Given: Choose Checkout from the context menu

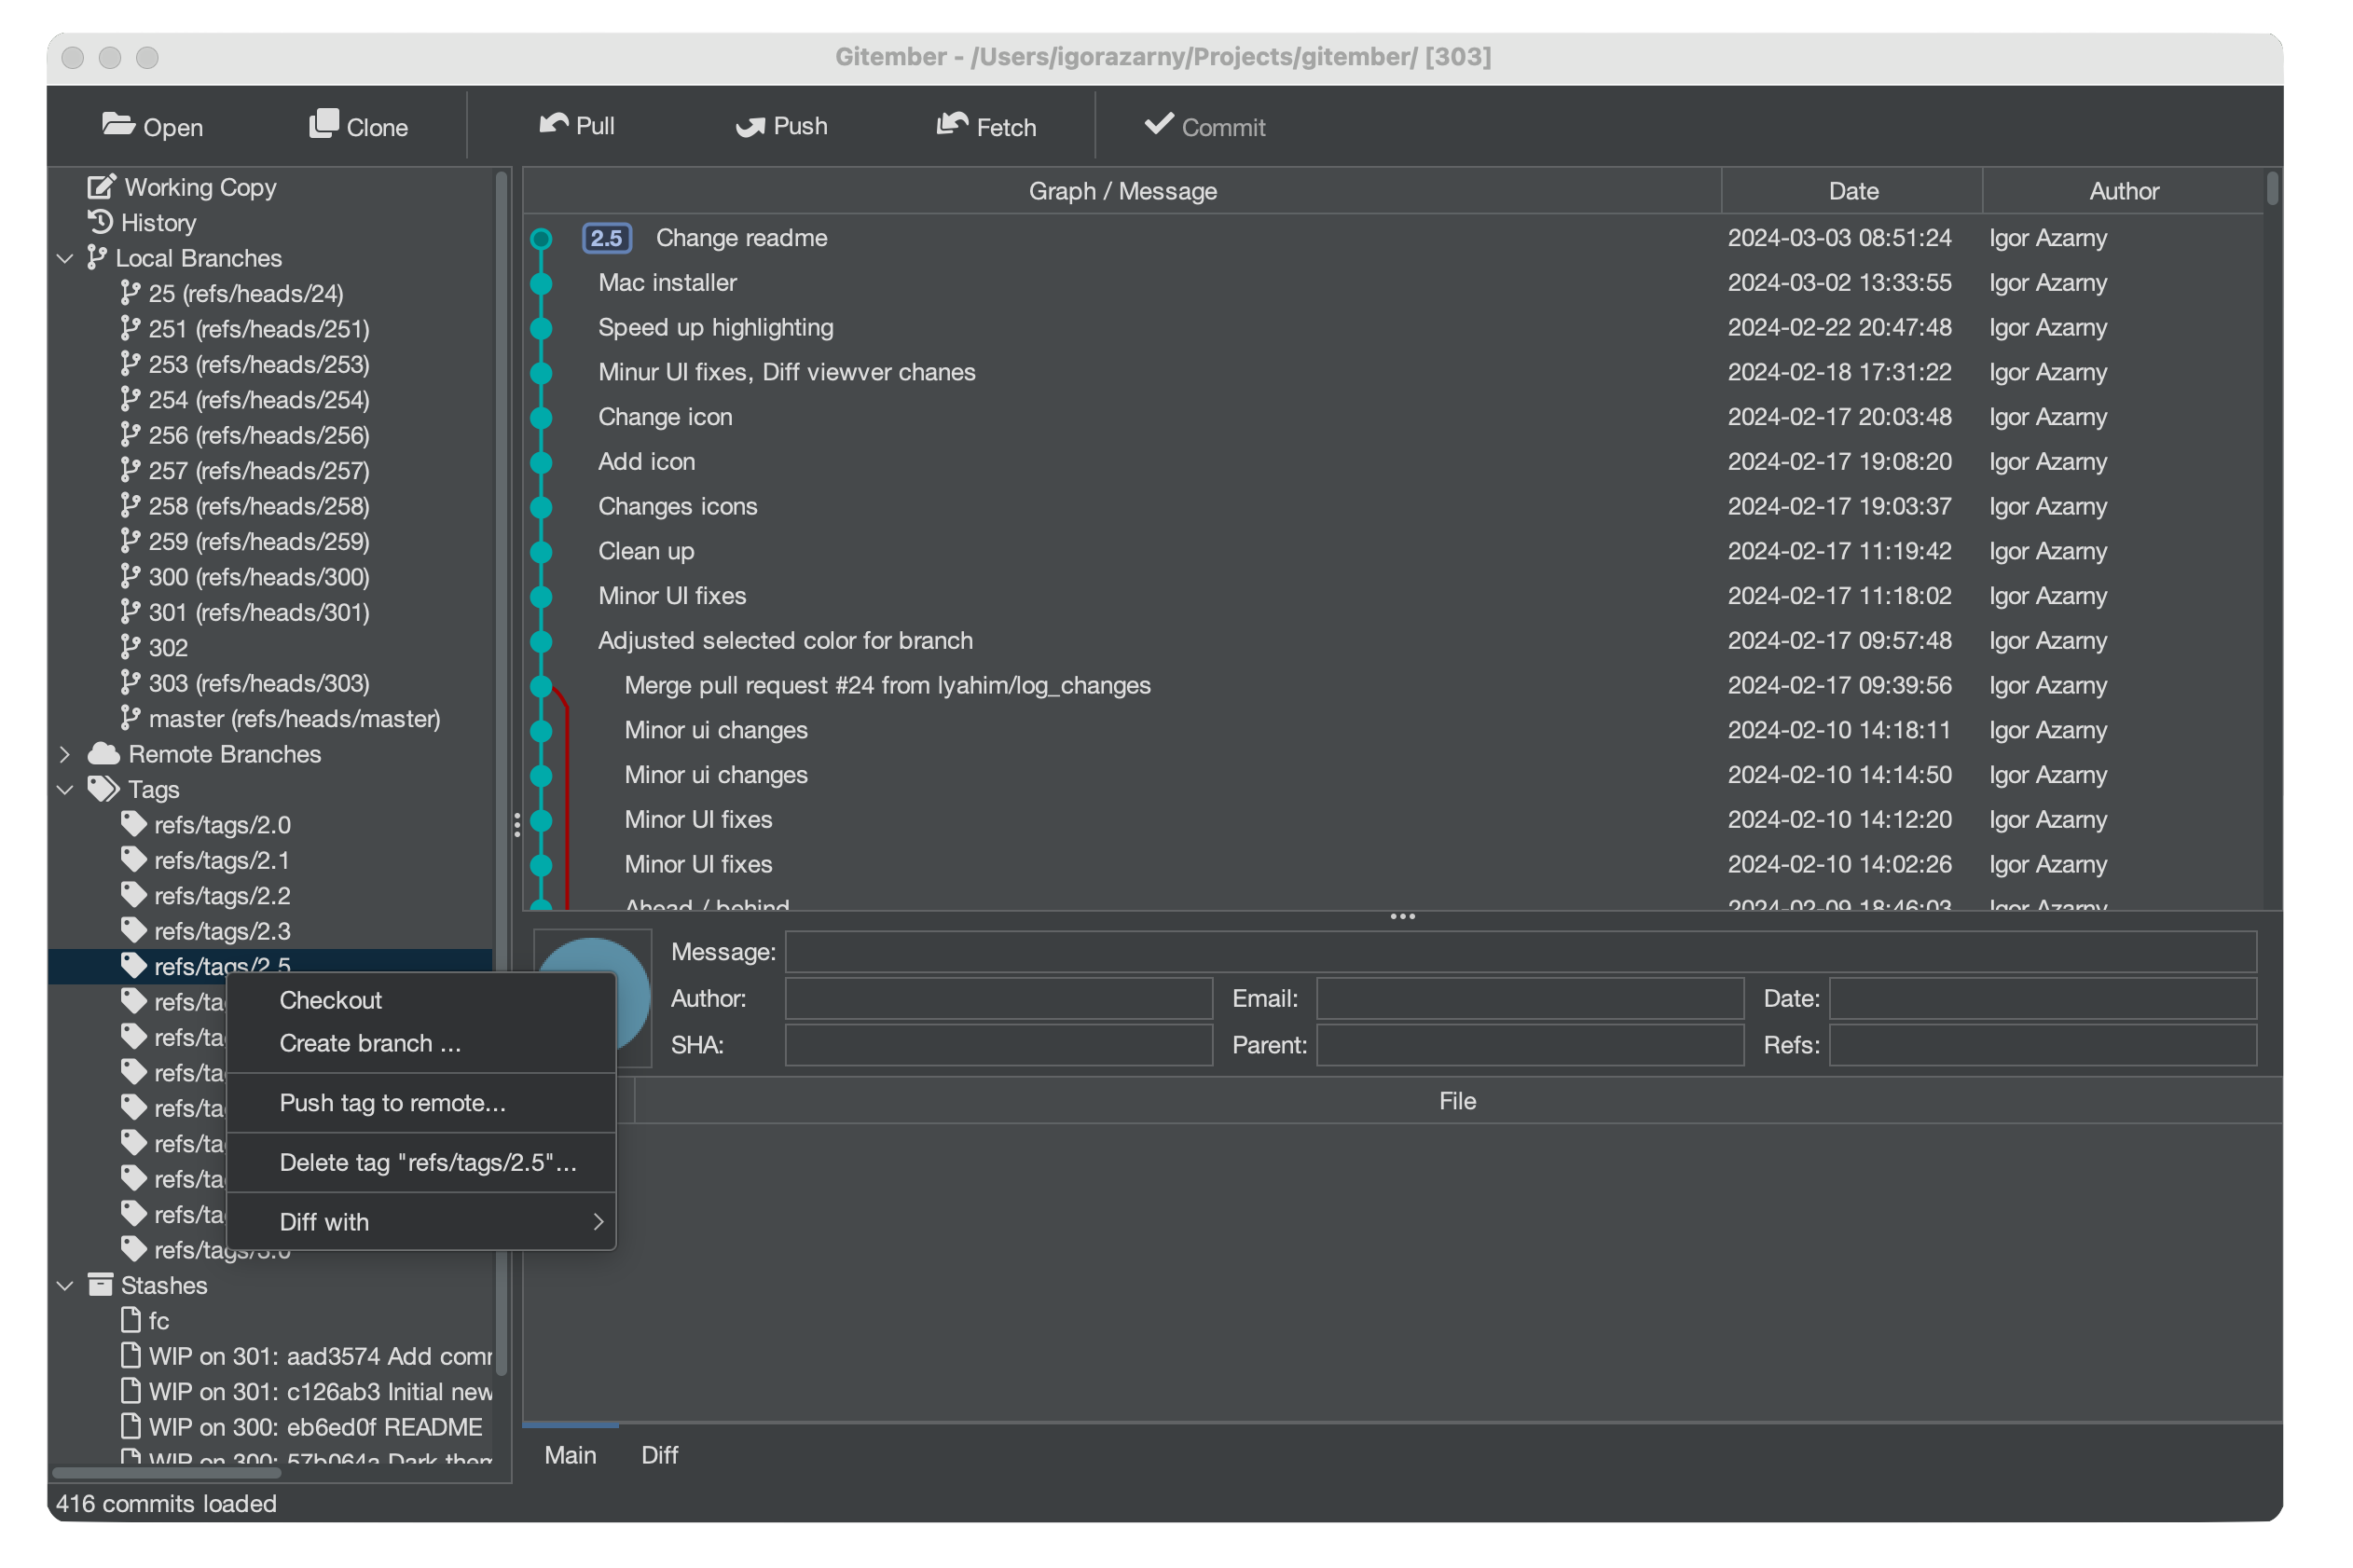Looking at the screenshot, I should [x=331, y=1000].
